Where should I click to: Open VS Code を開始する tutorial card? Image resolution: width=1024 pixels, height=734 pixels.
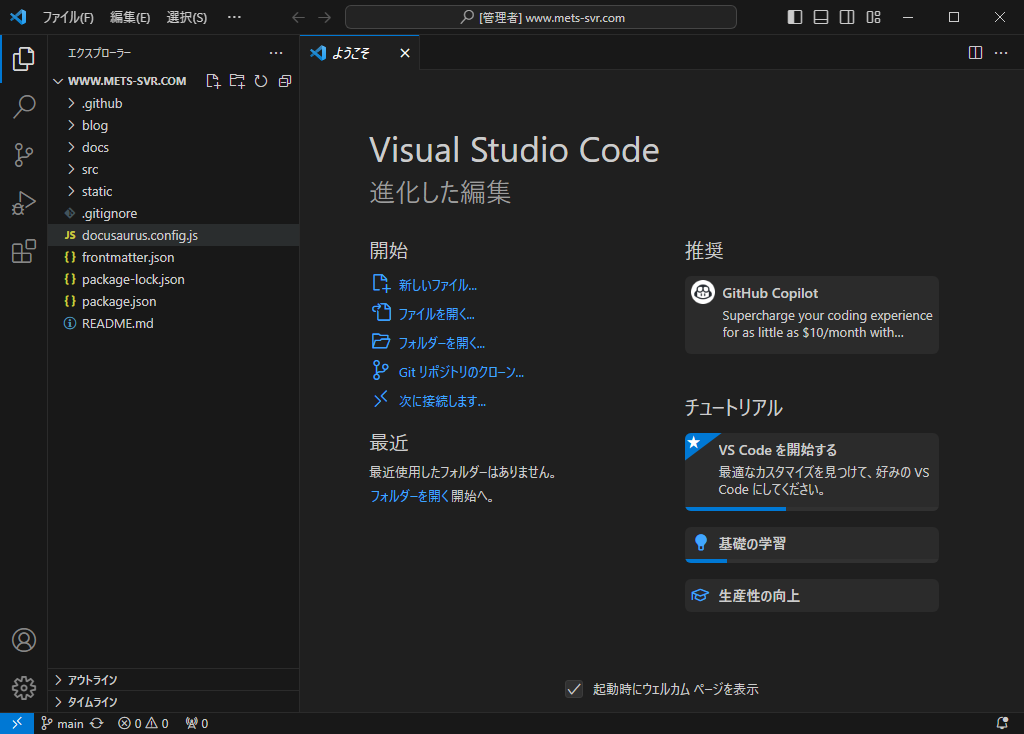click(812, 471)
